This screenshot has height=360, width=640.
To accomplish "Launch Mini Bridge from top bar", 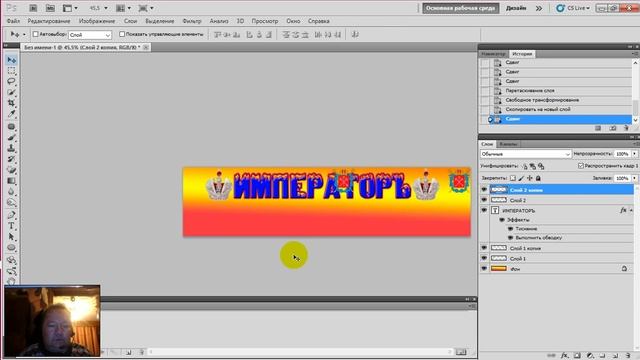I will (x=50, y=8).
